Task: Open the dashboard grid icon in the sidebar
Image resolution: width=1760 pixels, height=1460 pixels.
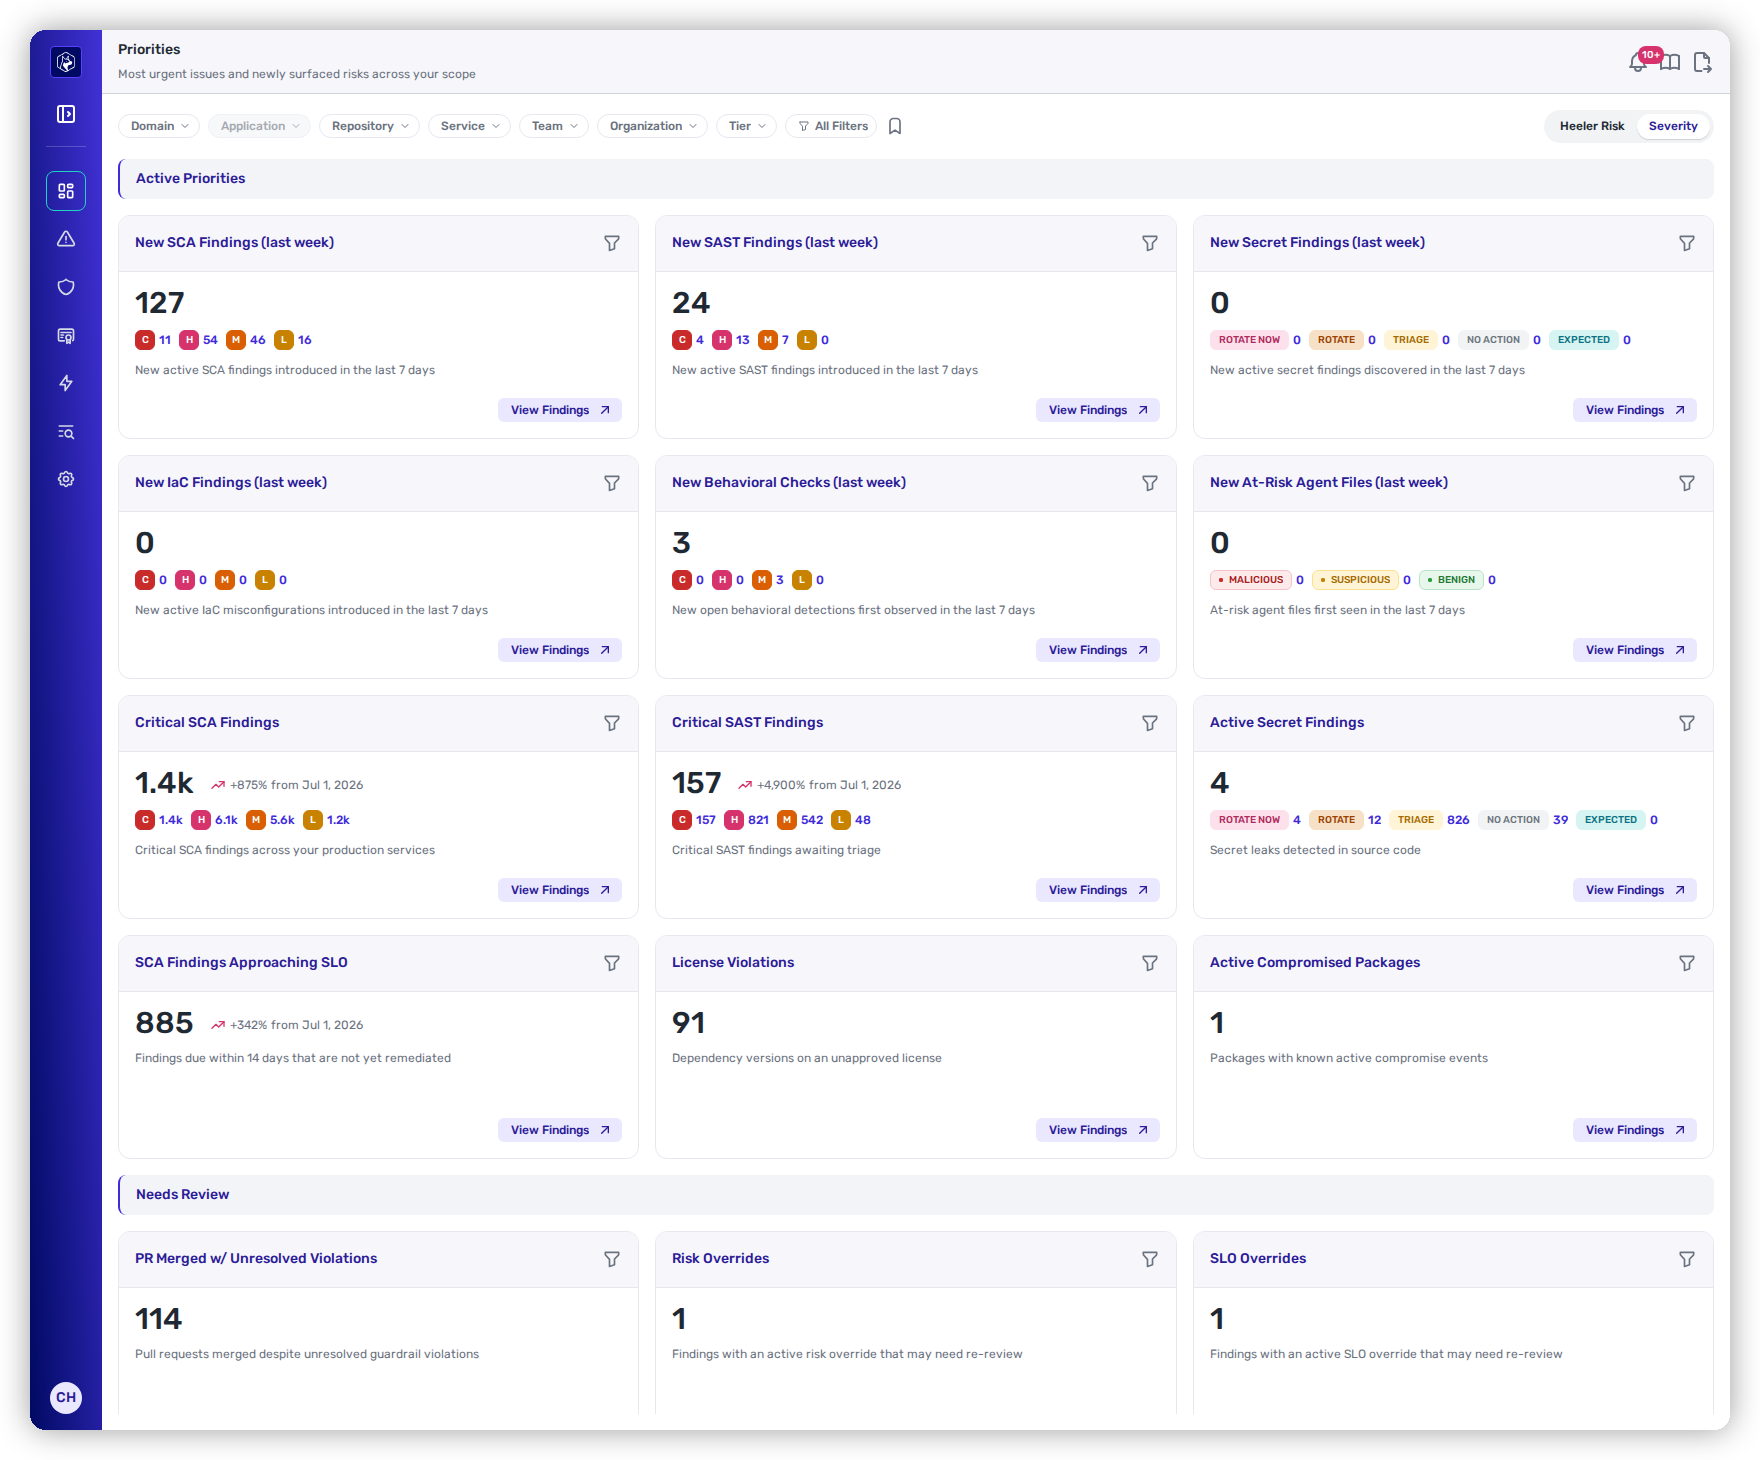Action: click(66, 191)
